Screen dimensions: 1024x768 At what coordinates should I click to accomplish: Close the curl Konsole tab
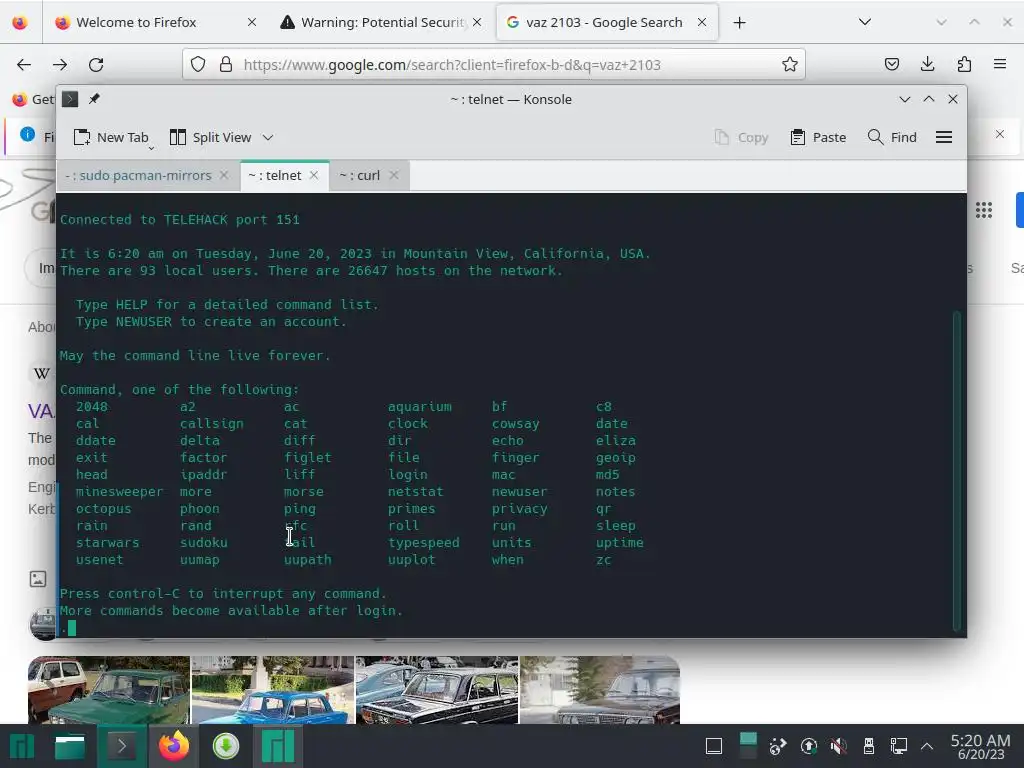[394, 175]
